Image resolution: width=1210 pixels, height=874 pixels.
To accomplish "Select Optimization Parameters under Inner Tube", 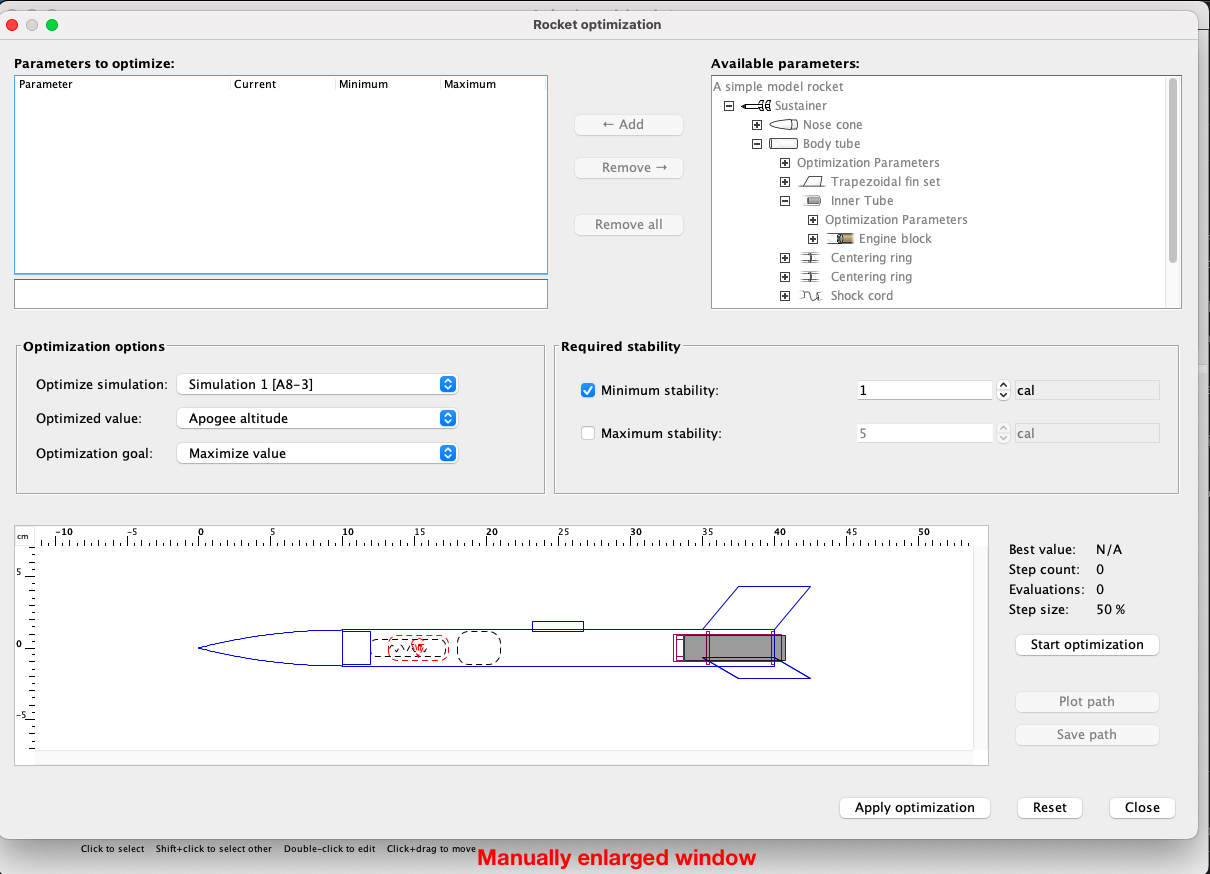I will (x=896, y=219).
